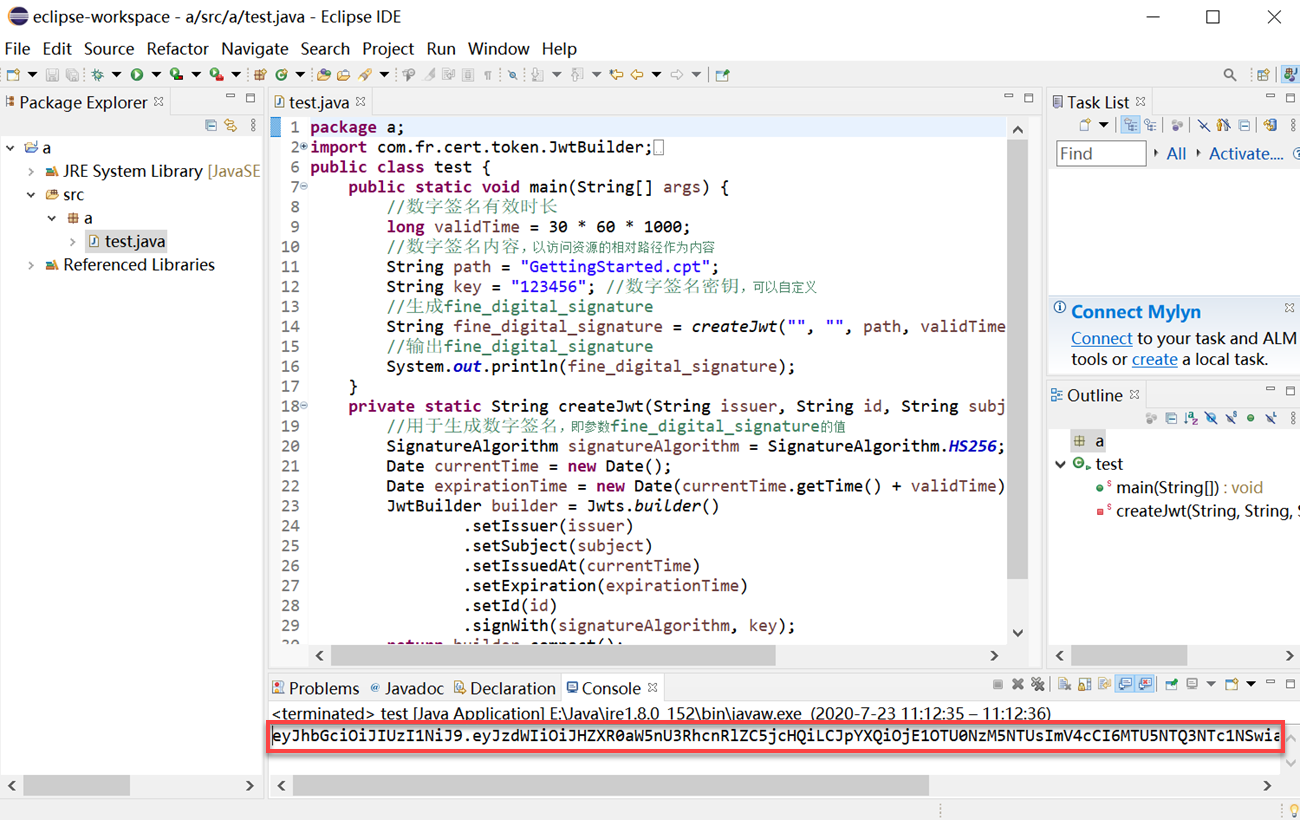Open the Run button dropdown arrow
Viewport: 1300px width, 820px height.
pos(155,75)
